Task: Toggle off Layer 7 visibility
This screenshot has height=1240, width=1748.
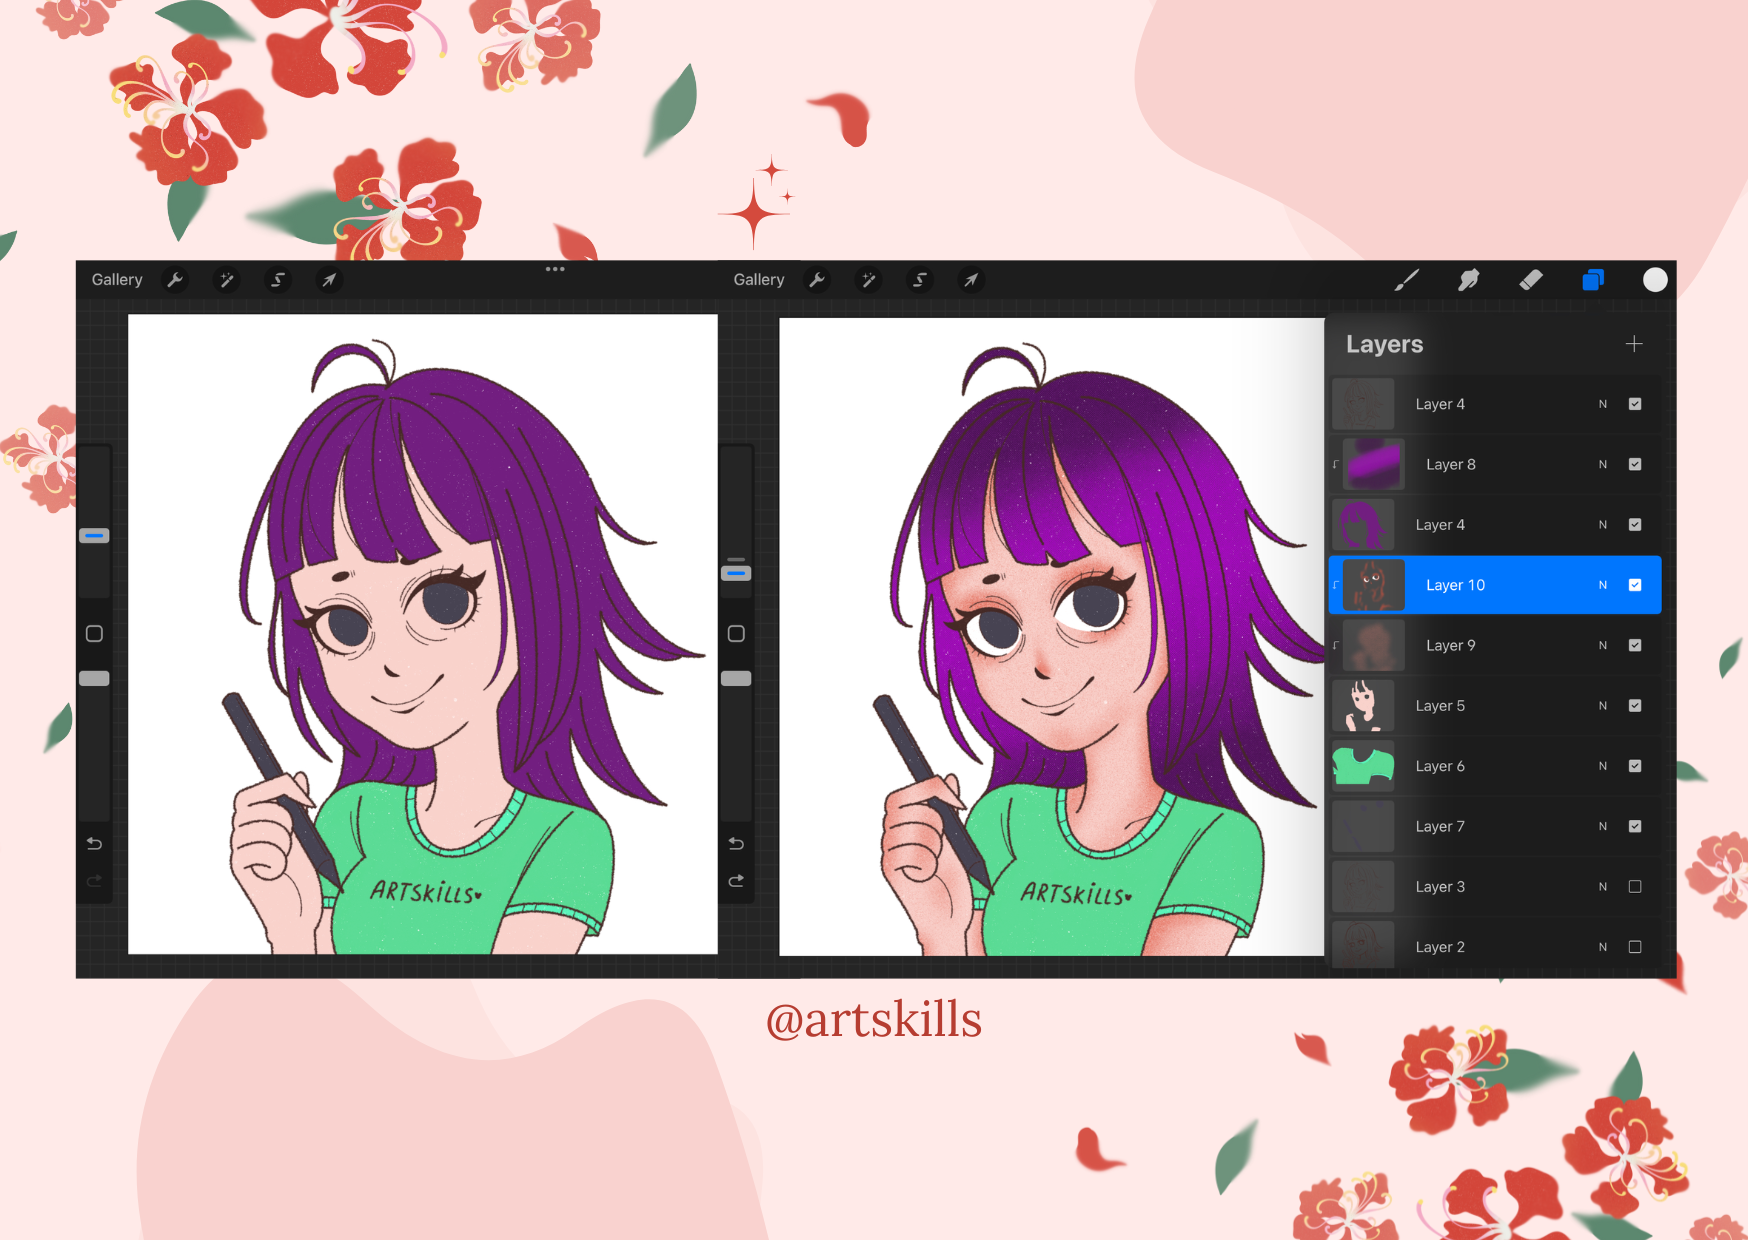Action: click(1635, 826)
